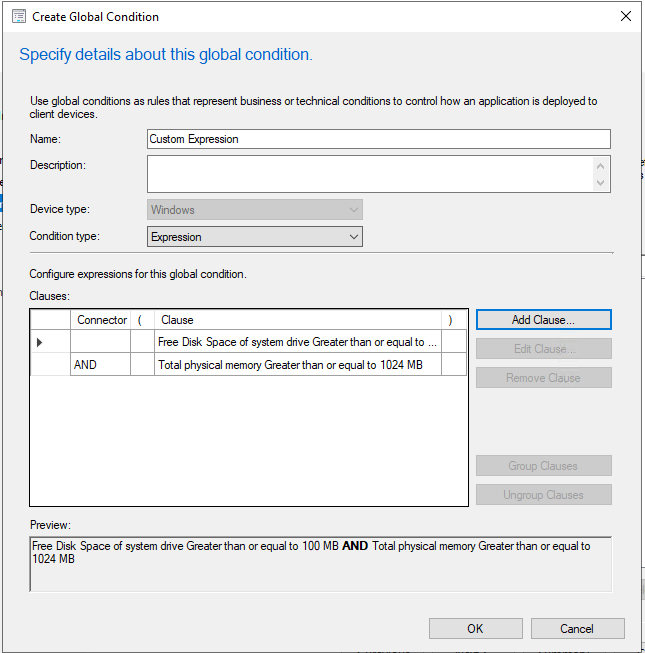Click the row selector arrow of the first clause
The width and height of the screenshot is (645, 653).
pos(40,342)
